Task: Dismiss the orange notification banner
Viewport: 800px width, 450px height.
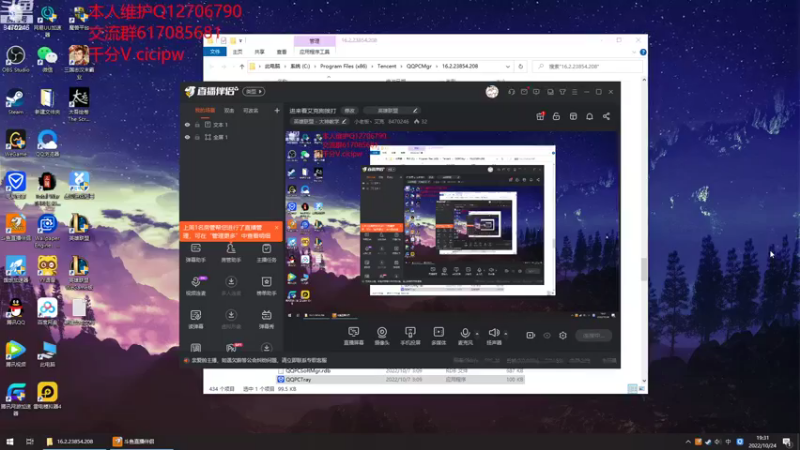Action: pos(277,228)
